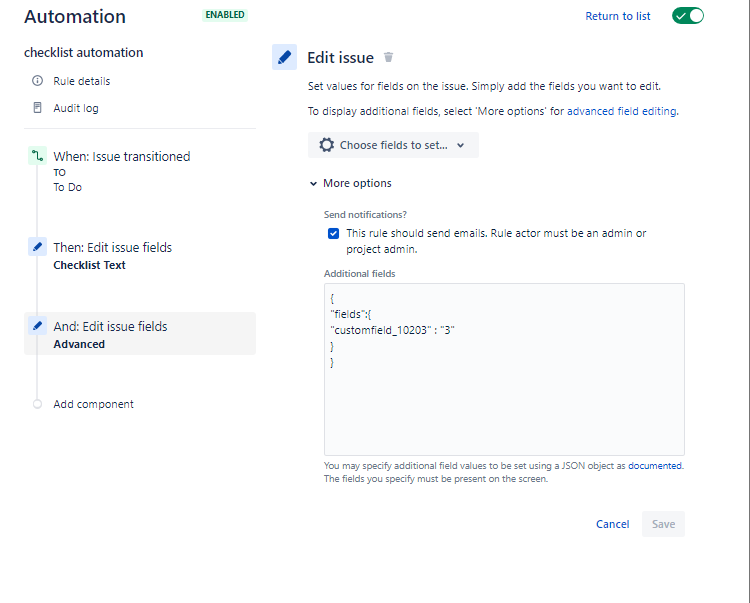Click the large blue pencil Edit issue icon
The height and width of the screenshot is (603, 750).
(285, 57)
